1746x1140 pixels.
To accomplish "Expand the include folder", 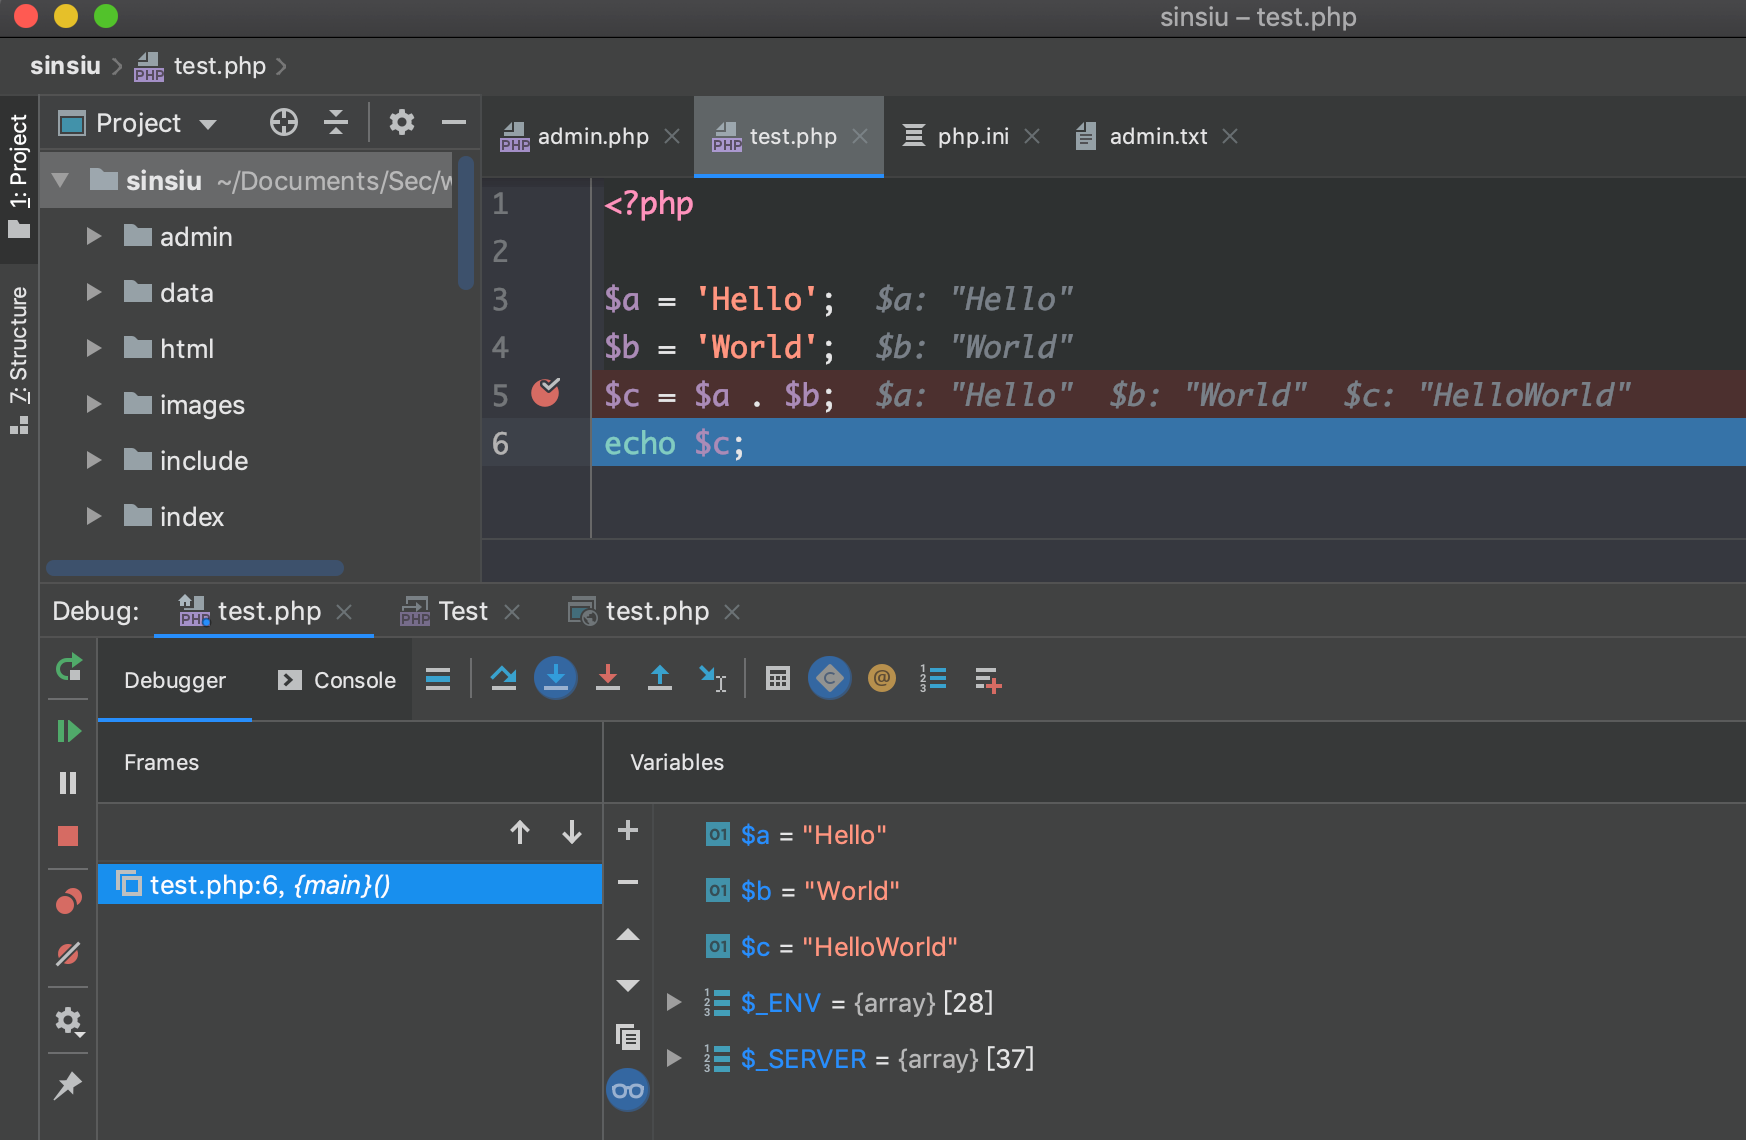I will point(94,460).
